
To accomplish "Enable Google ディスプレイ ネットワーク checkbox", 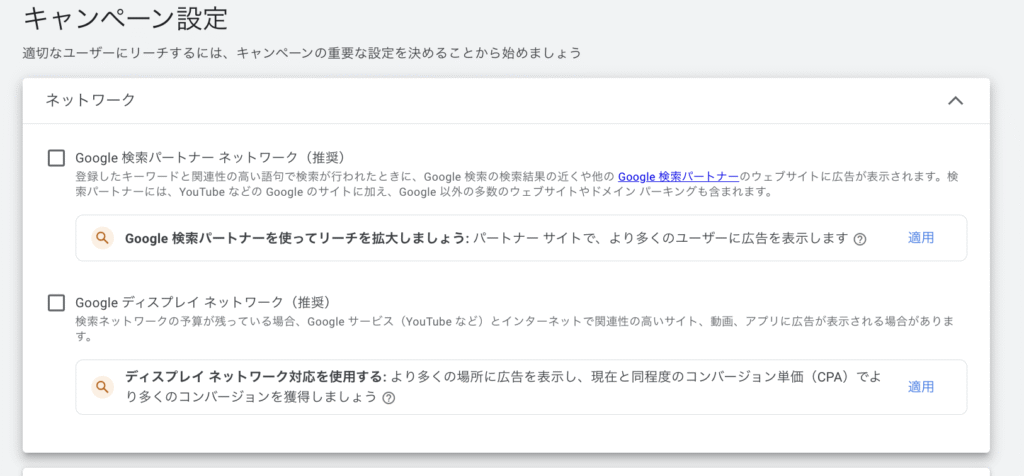I will (56, 302).
